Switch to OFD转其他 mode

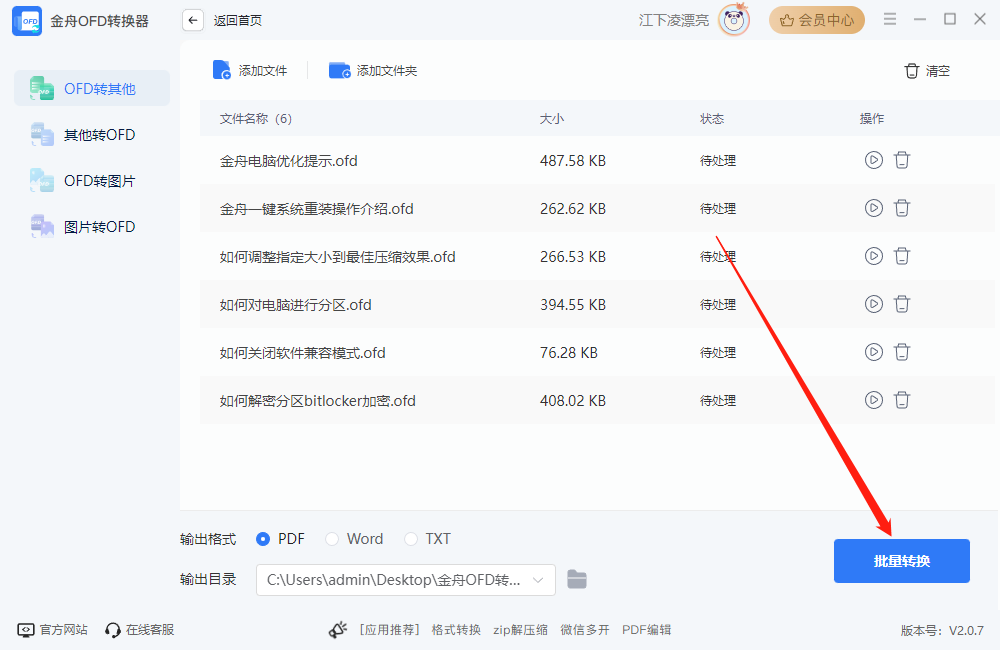92,89
